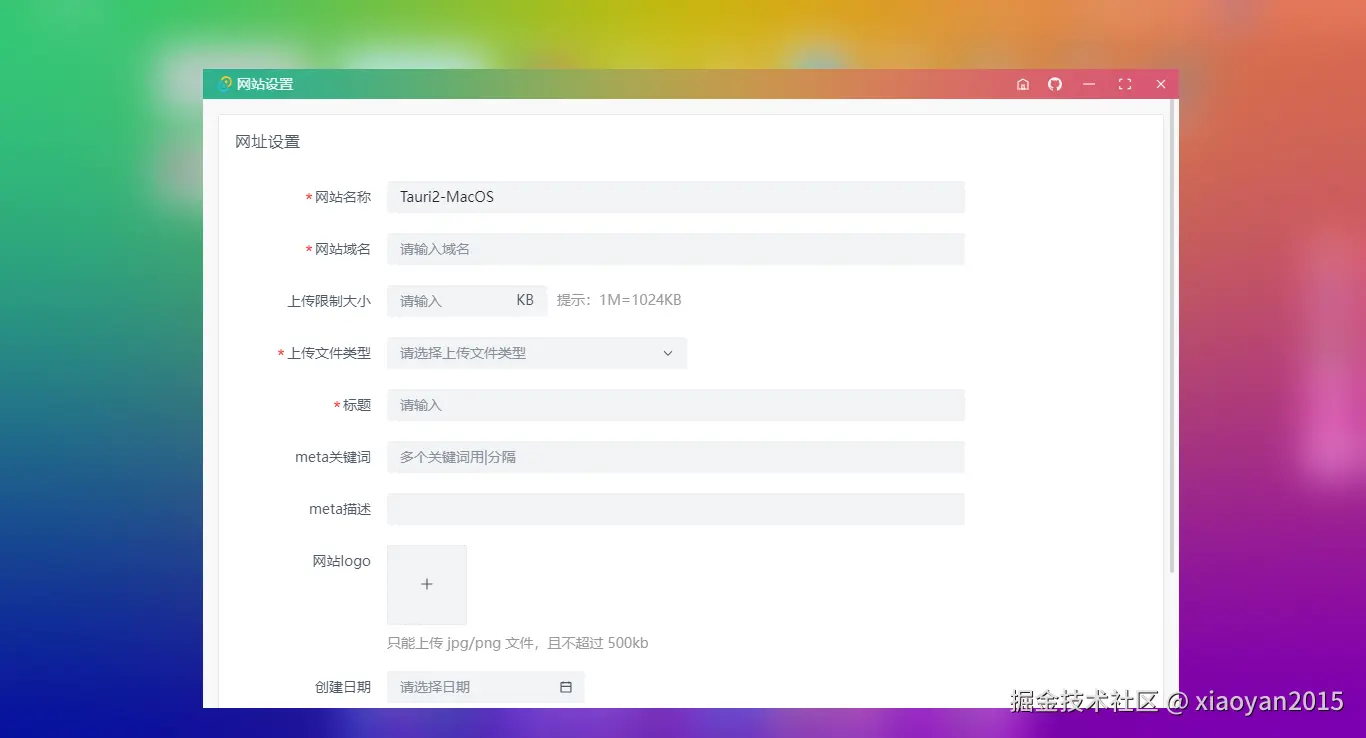Toggle fullscreen for the 网站设置 window
This screenshot has height=738, width=1366.
click(x=1125, y=84)
